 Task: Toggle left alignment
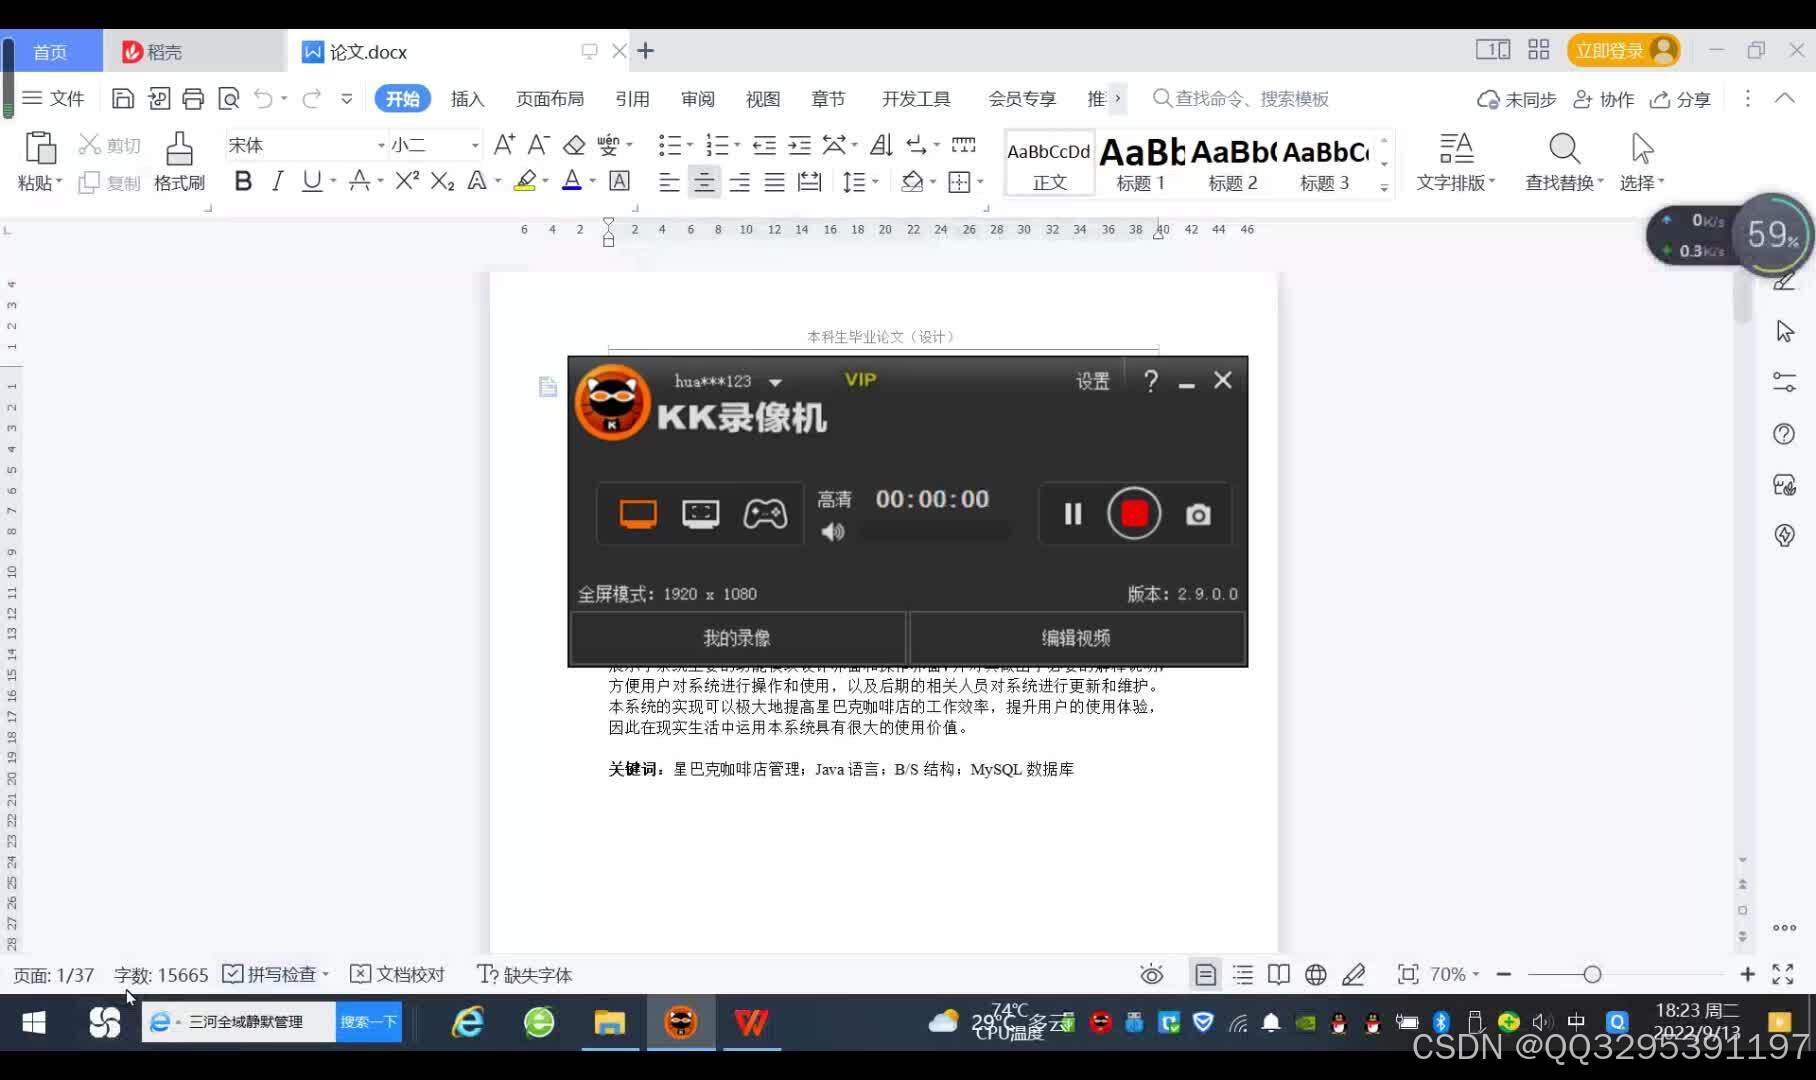[669, 182]
